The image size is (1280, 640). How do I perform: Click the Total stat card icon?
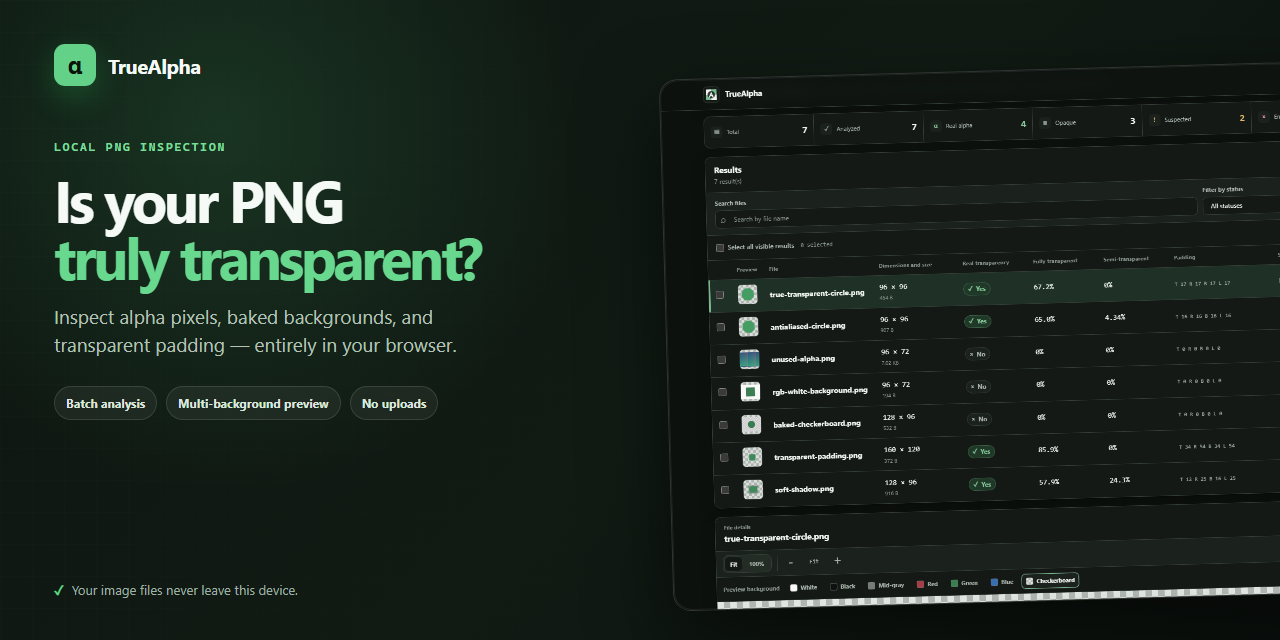tap(717, 132)
